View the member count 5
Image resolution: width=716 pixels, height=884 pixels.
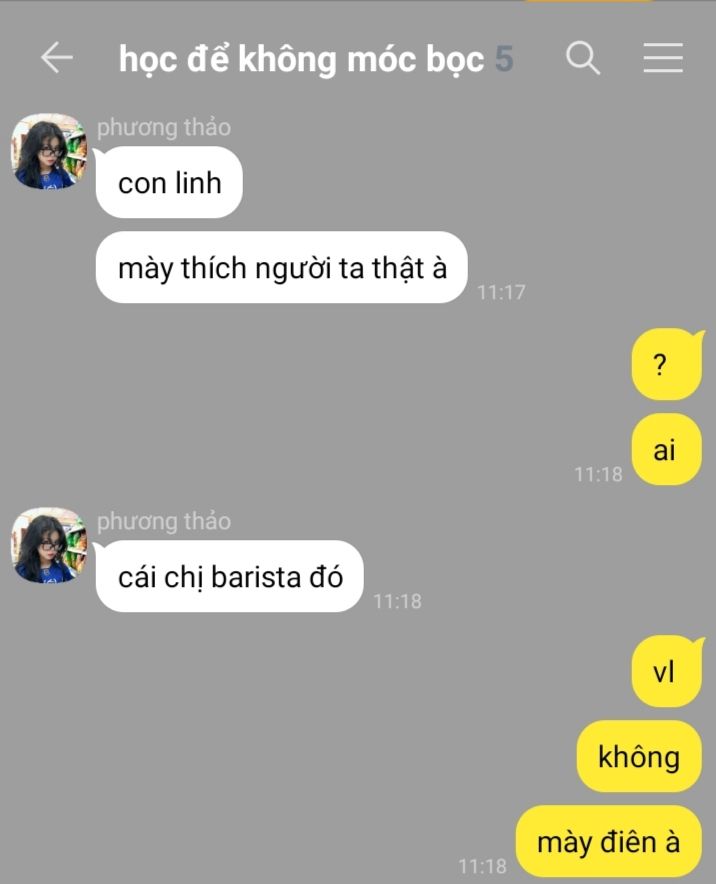click(x=504, y=59)
